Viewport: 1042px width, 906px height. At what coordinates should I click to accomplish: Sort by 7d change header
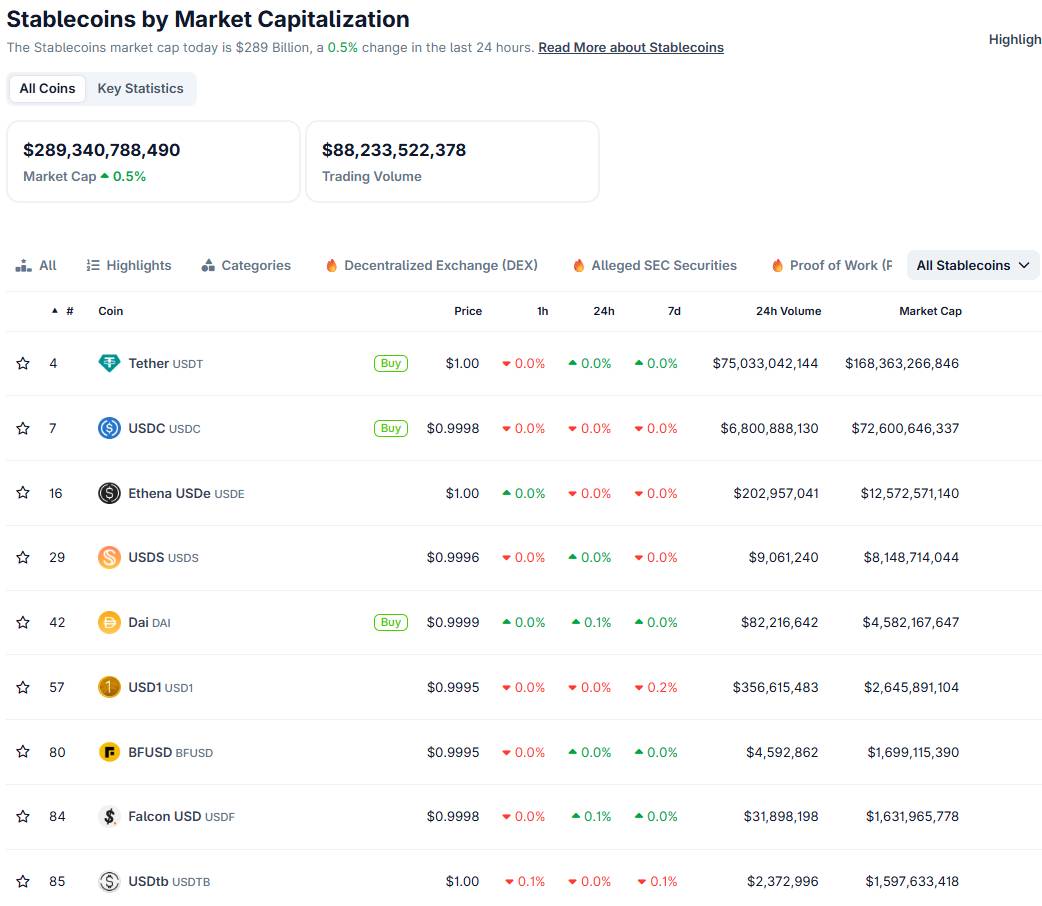674,311
